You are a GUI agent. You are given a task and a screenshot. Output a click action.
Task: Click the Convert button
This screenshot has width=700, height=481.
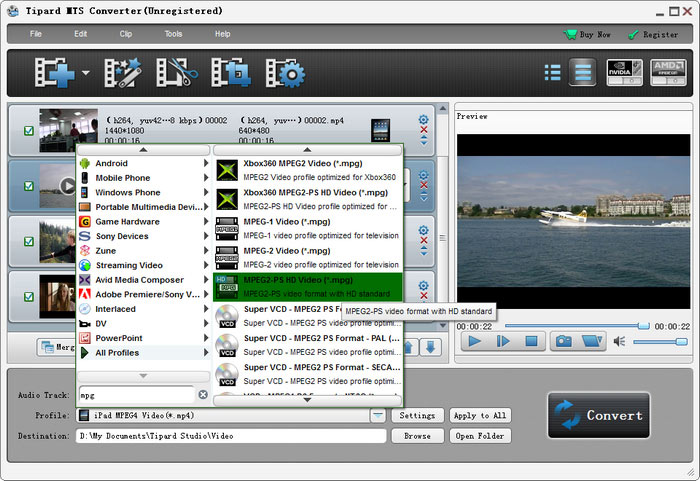click(599, 415)
